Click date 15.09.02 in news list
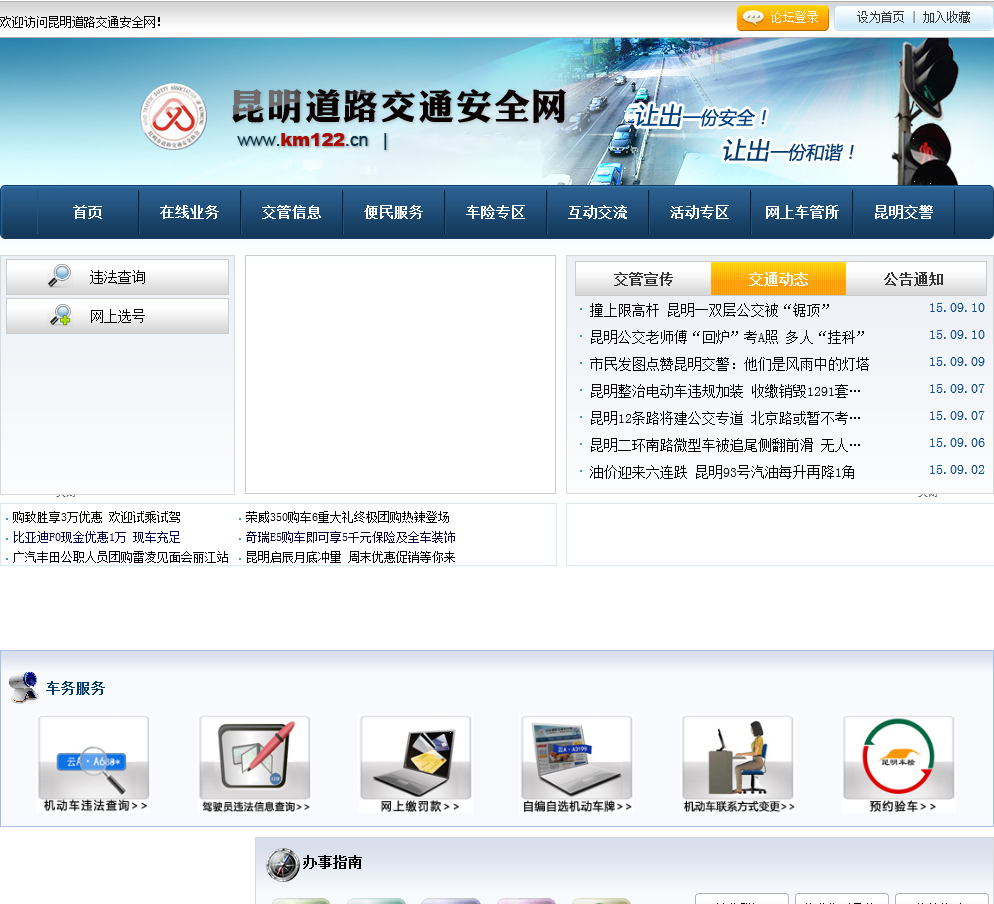The width and height of the screenshot is (994, 904). pyautogui.click(x=957, y=470)
